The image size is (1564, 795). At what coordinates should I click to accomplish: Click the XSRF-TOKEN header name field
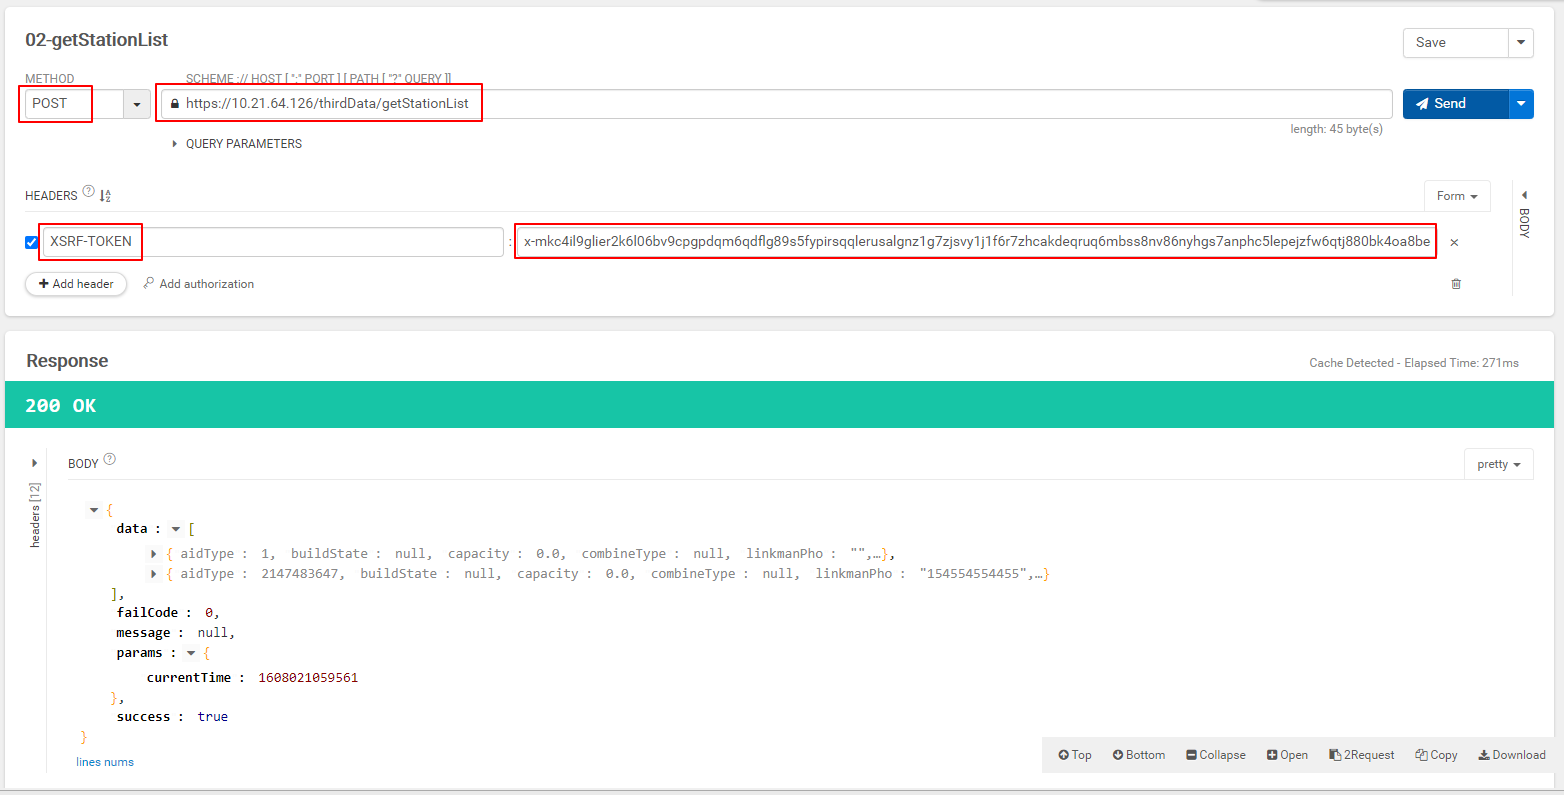tap(273, 242)
